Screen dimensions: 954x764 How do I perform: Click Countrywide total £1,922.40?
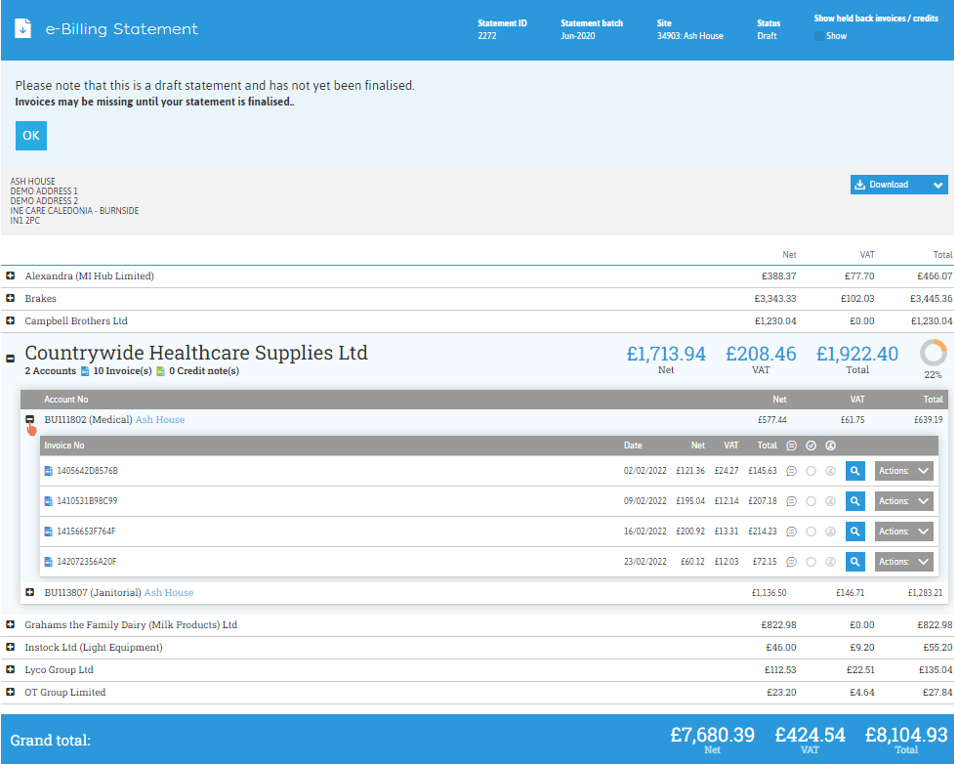point(857,353)
